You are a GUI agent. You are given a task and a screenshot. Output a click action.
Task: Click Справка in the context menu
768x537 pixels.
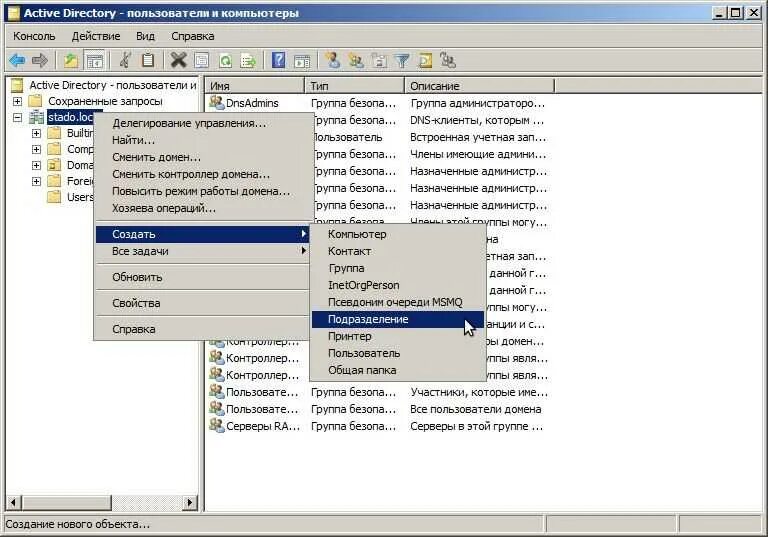[202, 329]
